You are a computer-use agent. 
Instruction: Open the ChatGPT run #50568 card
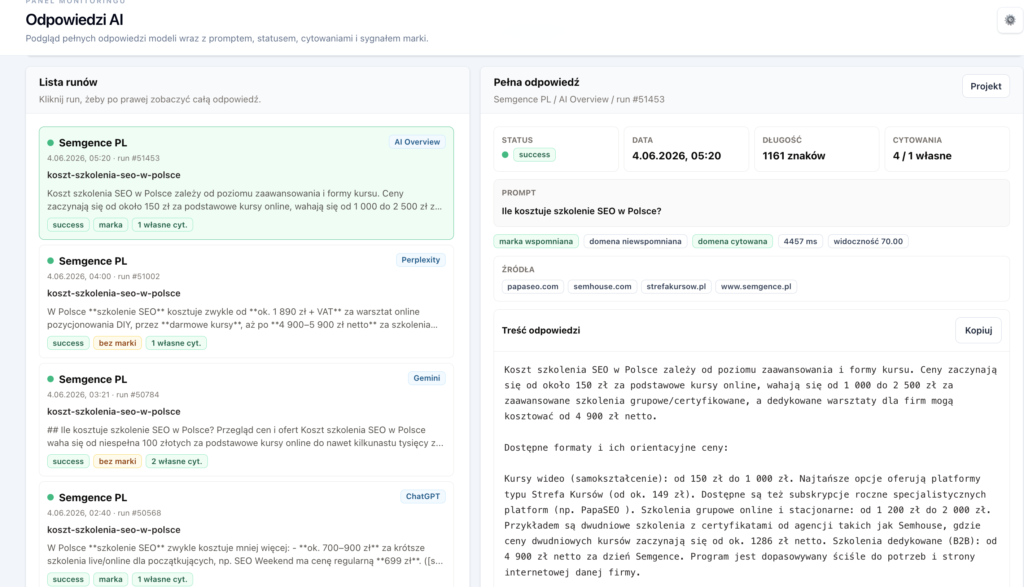pyautogui.click(x=246, y=534)
